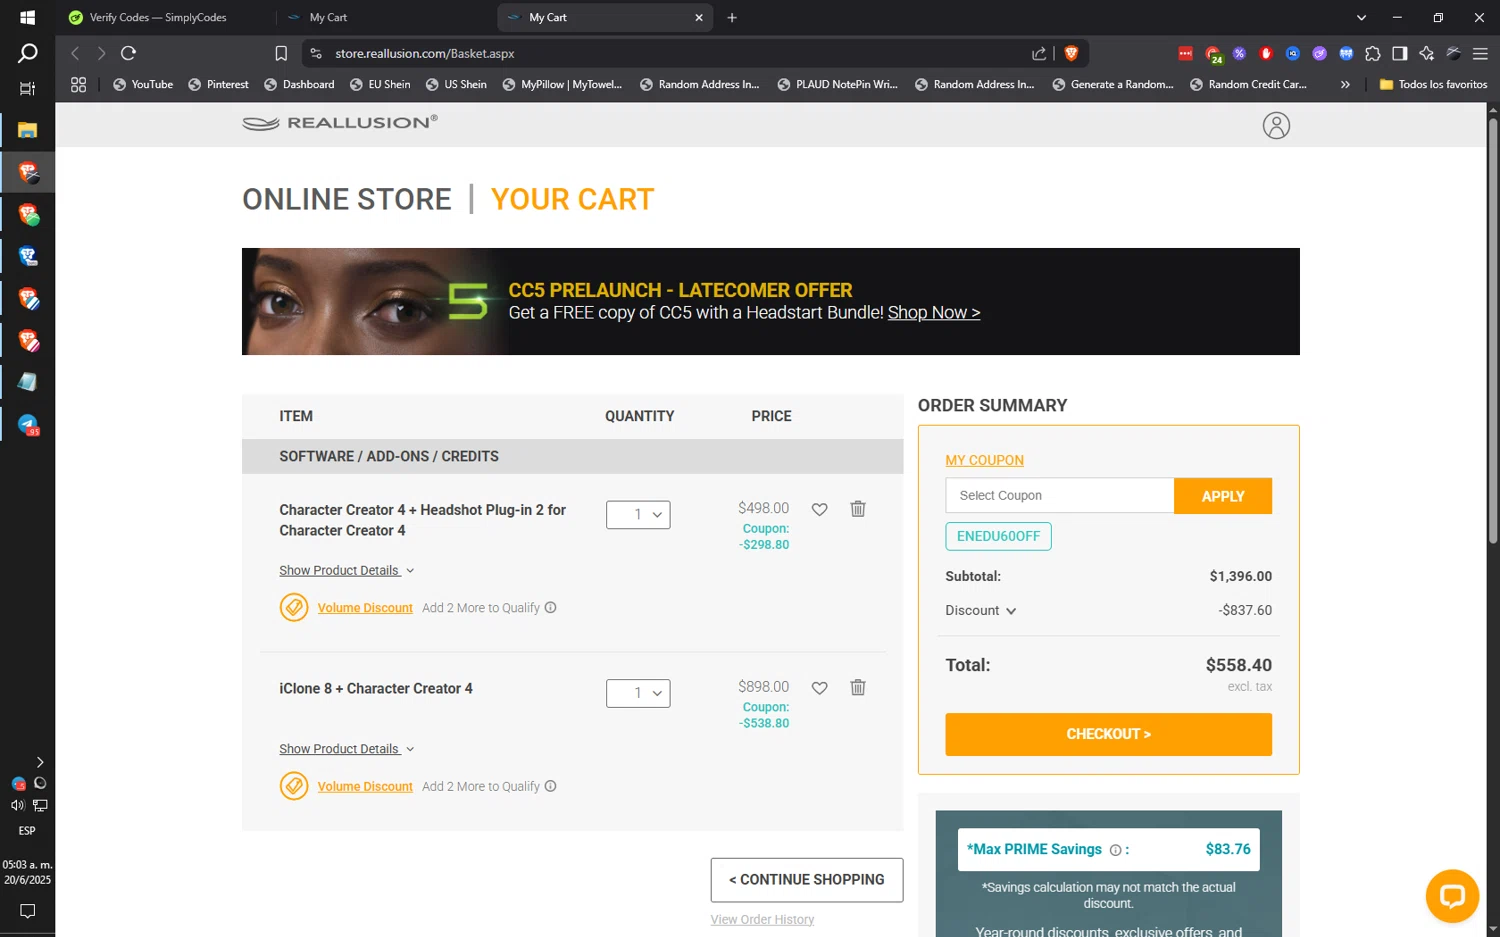Screen dimensions: 1500x937
Task: Go back with browser back arrow
Action: pos(75,53)
